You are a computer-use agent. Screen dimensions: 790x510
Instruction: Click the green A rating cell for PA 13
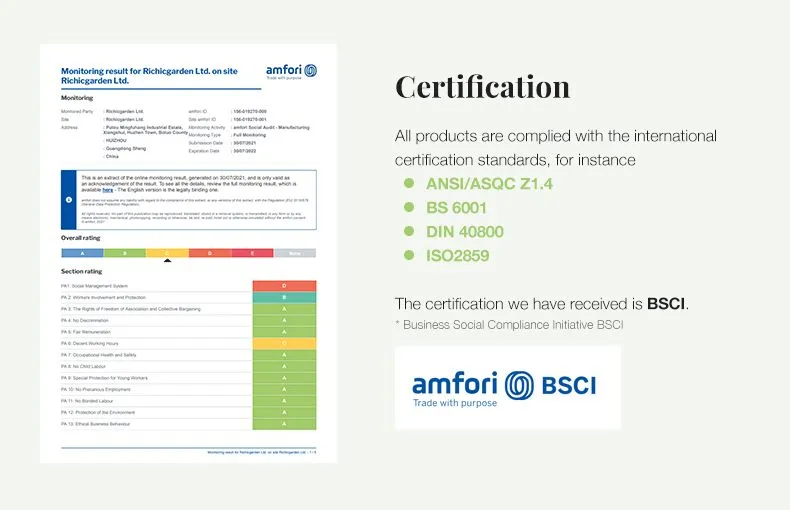[284, 424]
